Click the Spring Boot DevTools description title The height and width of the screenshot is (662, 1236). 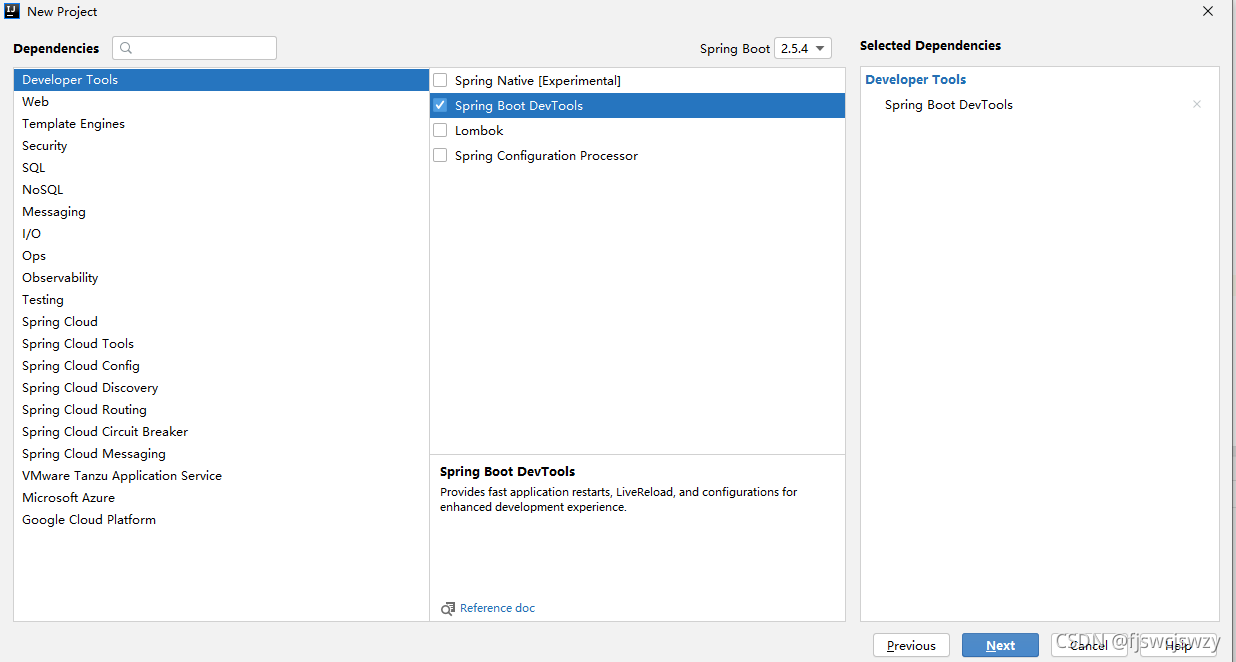pos(508,471)
